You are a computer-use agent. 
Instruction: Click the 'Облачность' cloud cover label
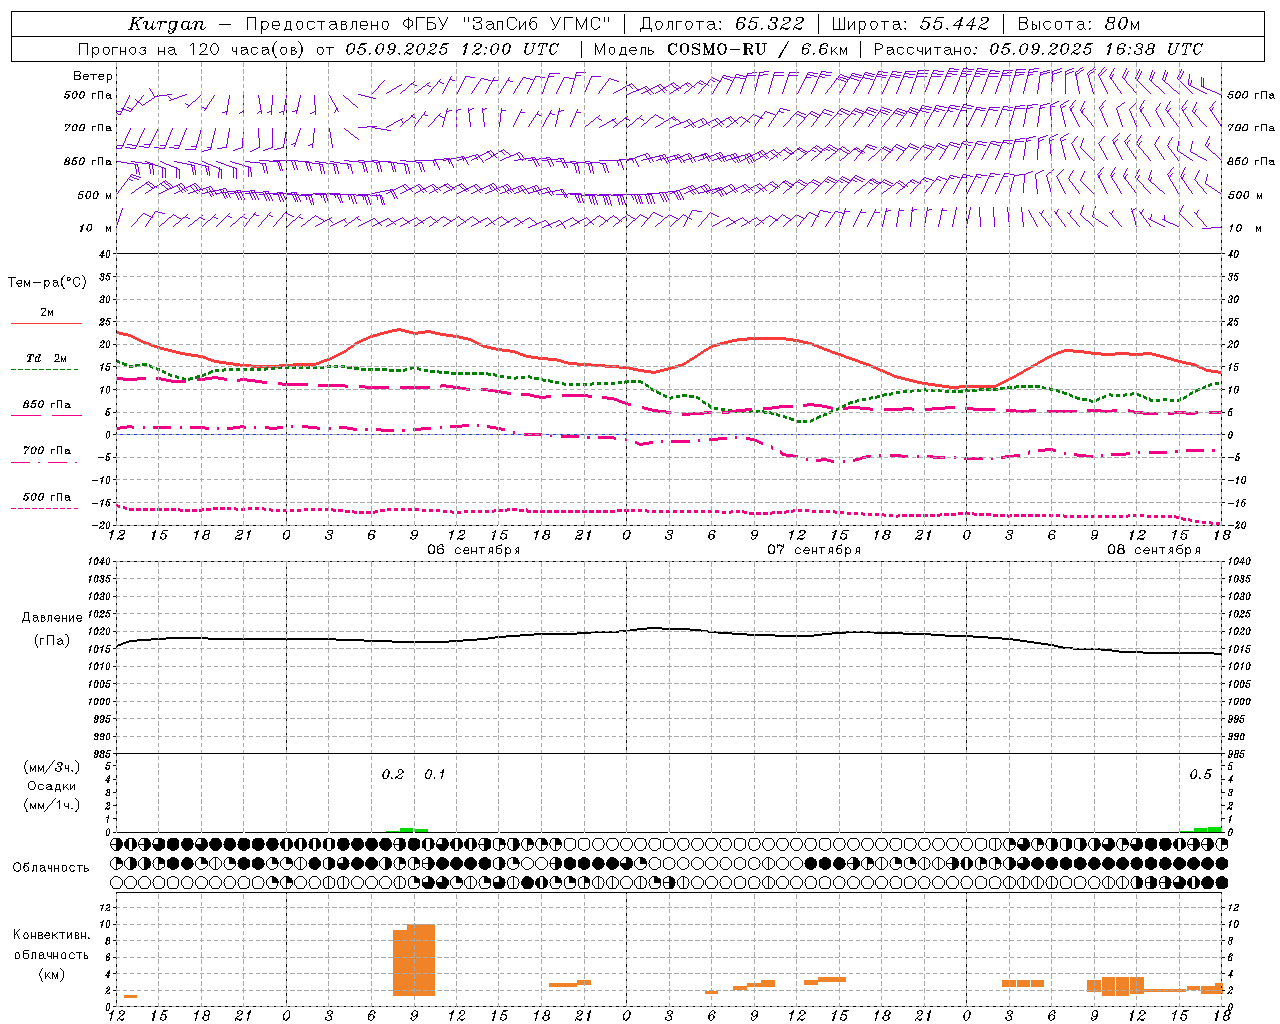click(51, 868)
